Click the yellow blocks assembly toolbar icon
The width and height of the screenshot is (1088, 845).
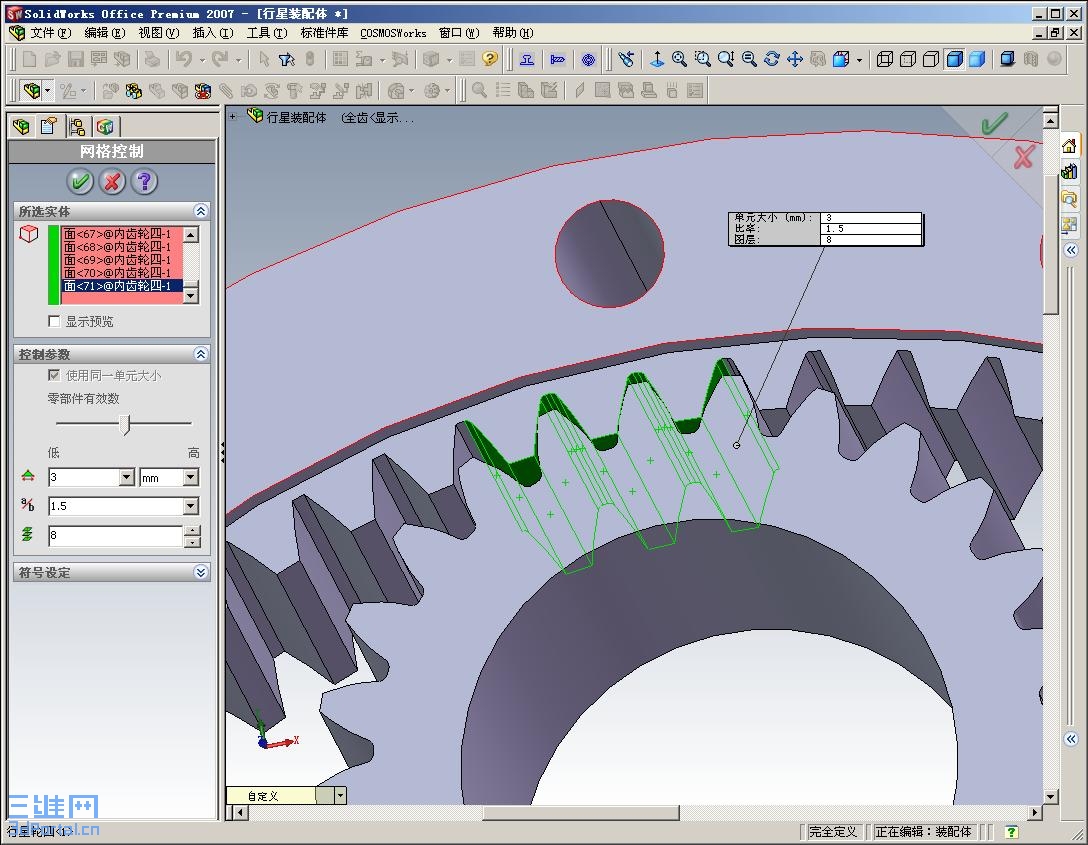(134, 90)
